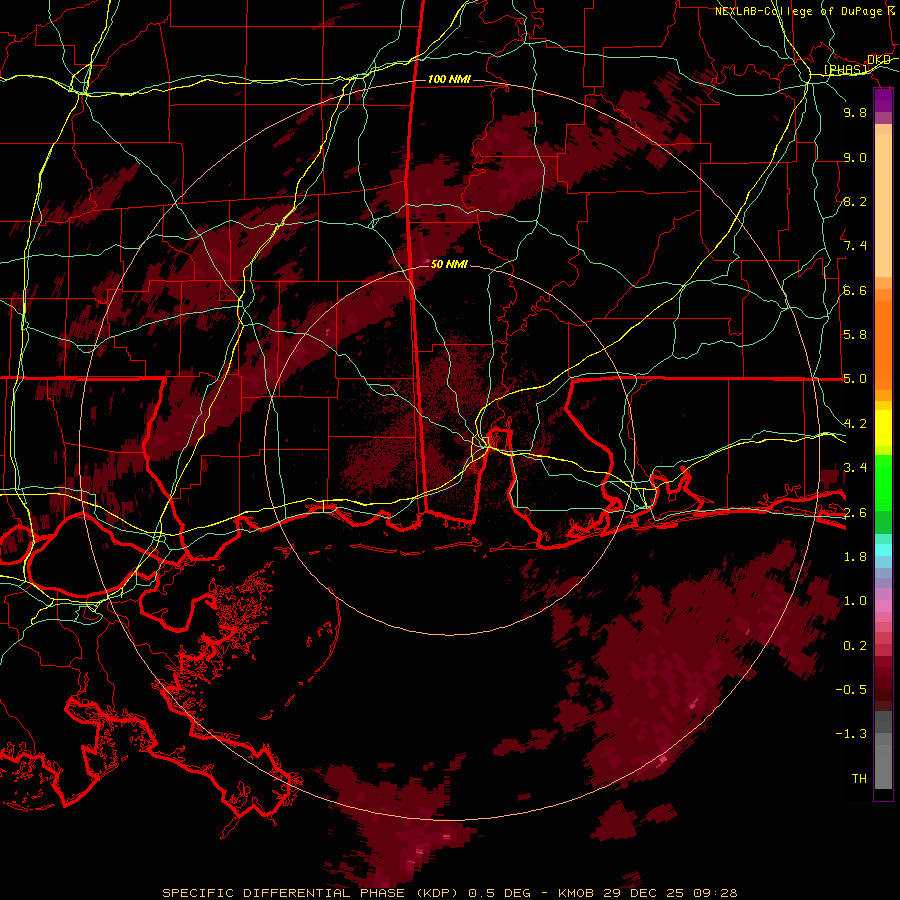Image resolution: width=900 pixels, height=900 pixels.
Task: Click the "NEXLAB-College of DuPage" credit text
Action: tap(799, 11)
